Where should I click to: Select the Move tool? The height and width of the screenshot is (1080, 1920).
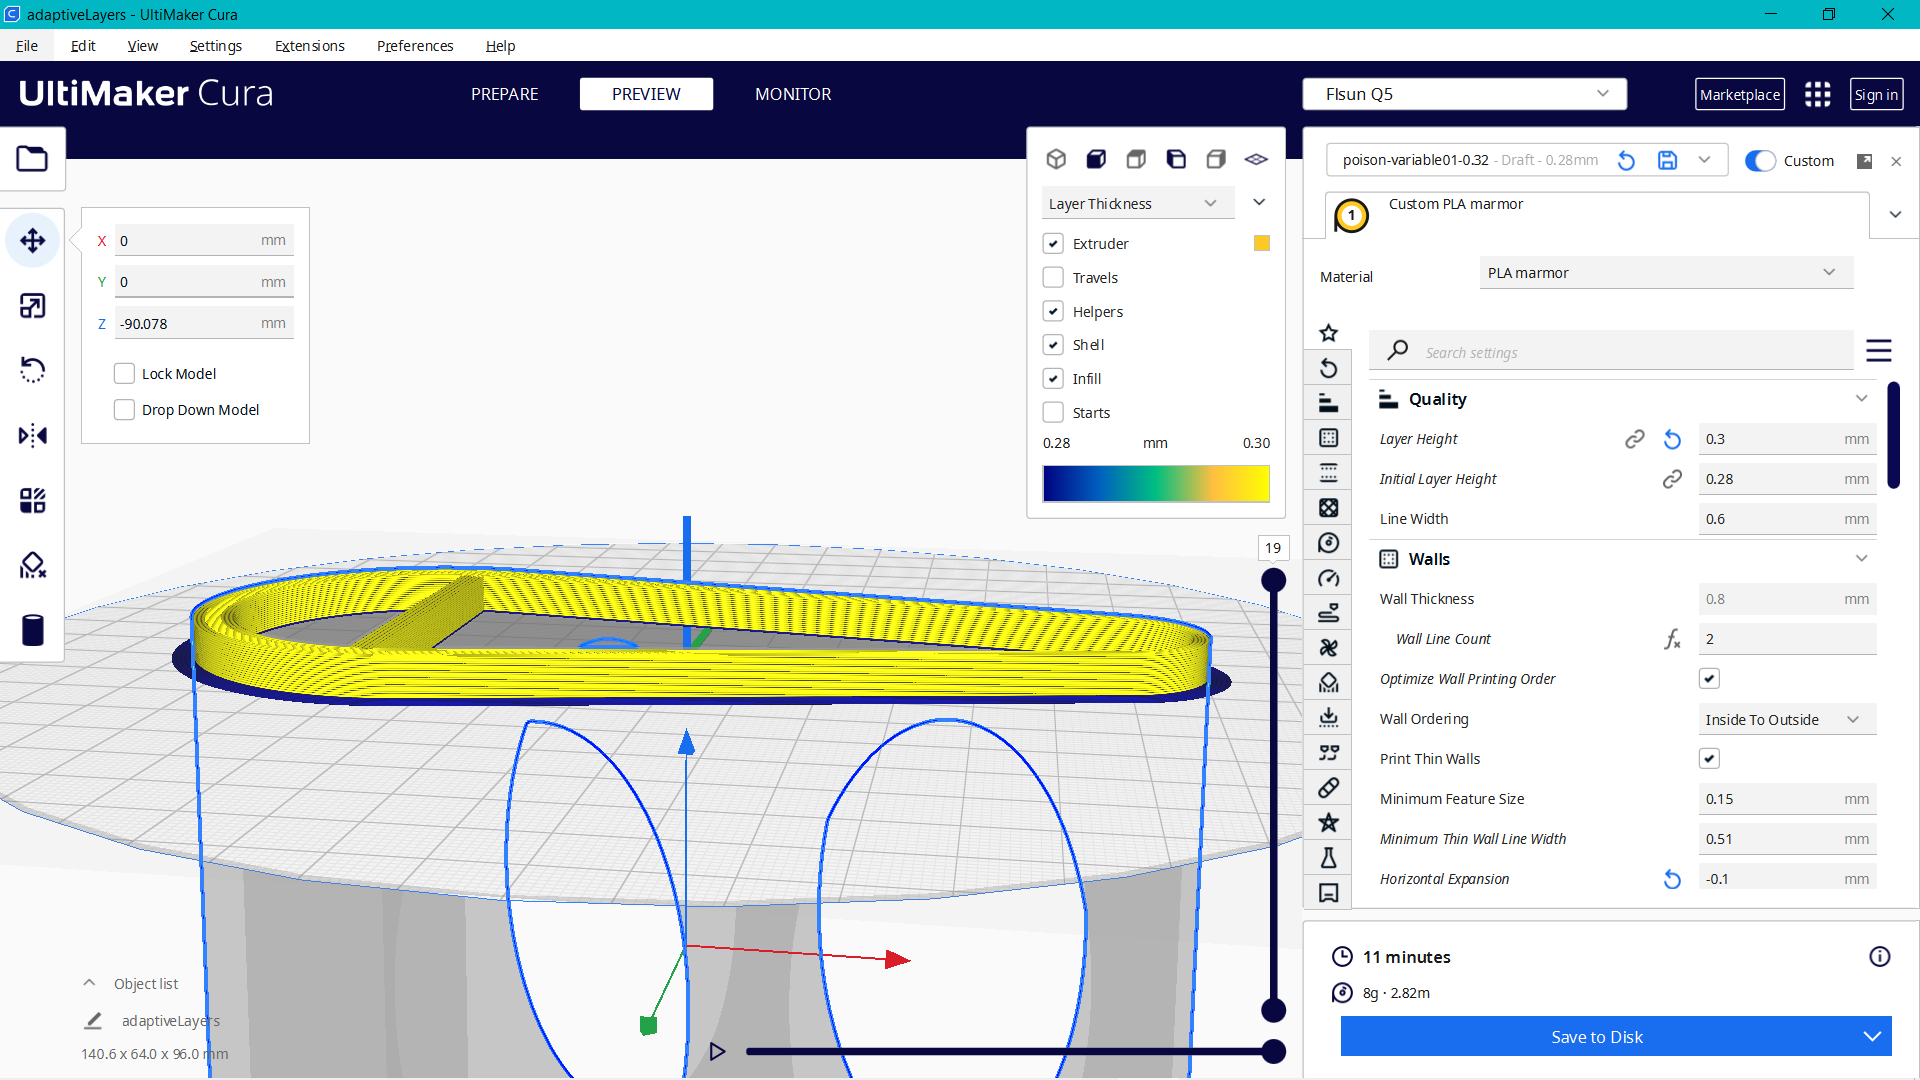[32, 241]
